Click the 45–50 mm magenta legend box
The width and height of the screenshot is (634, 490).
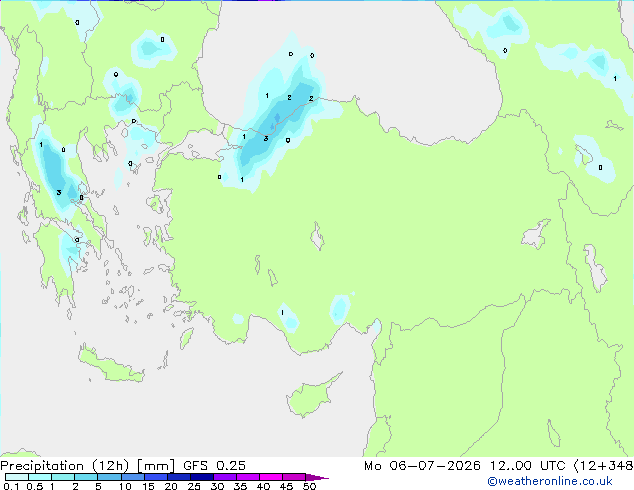294,477
